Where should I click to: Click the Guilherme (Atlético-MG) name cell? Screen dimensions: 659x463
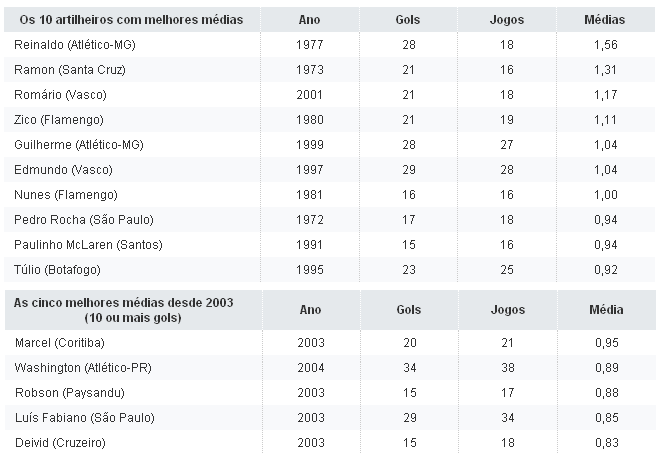(80, 145)
